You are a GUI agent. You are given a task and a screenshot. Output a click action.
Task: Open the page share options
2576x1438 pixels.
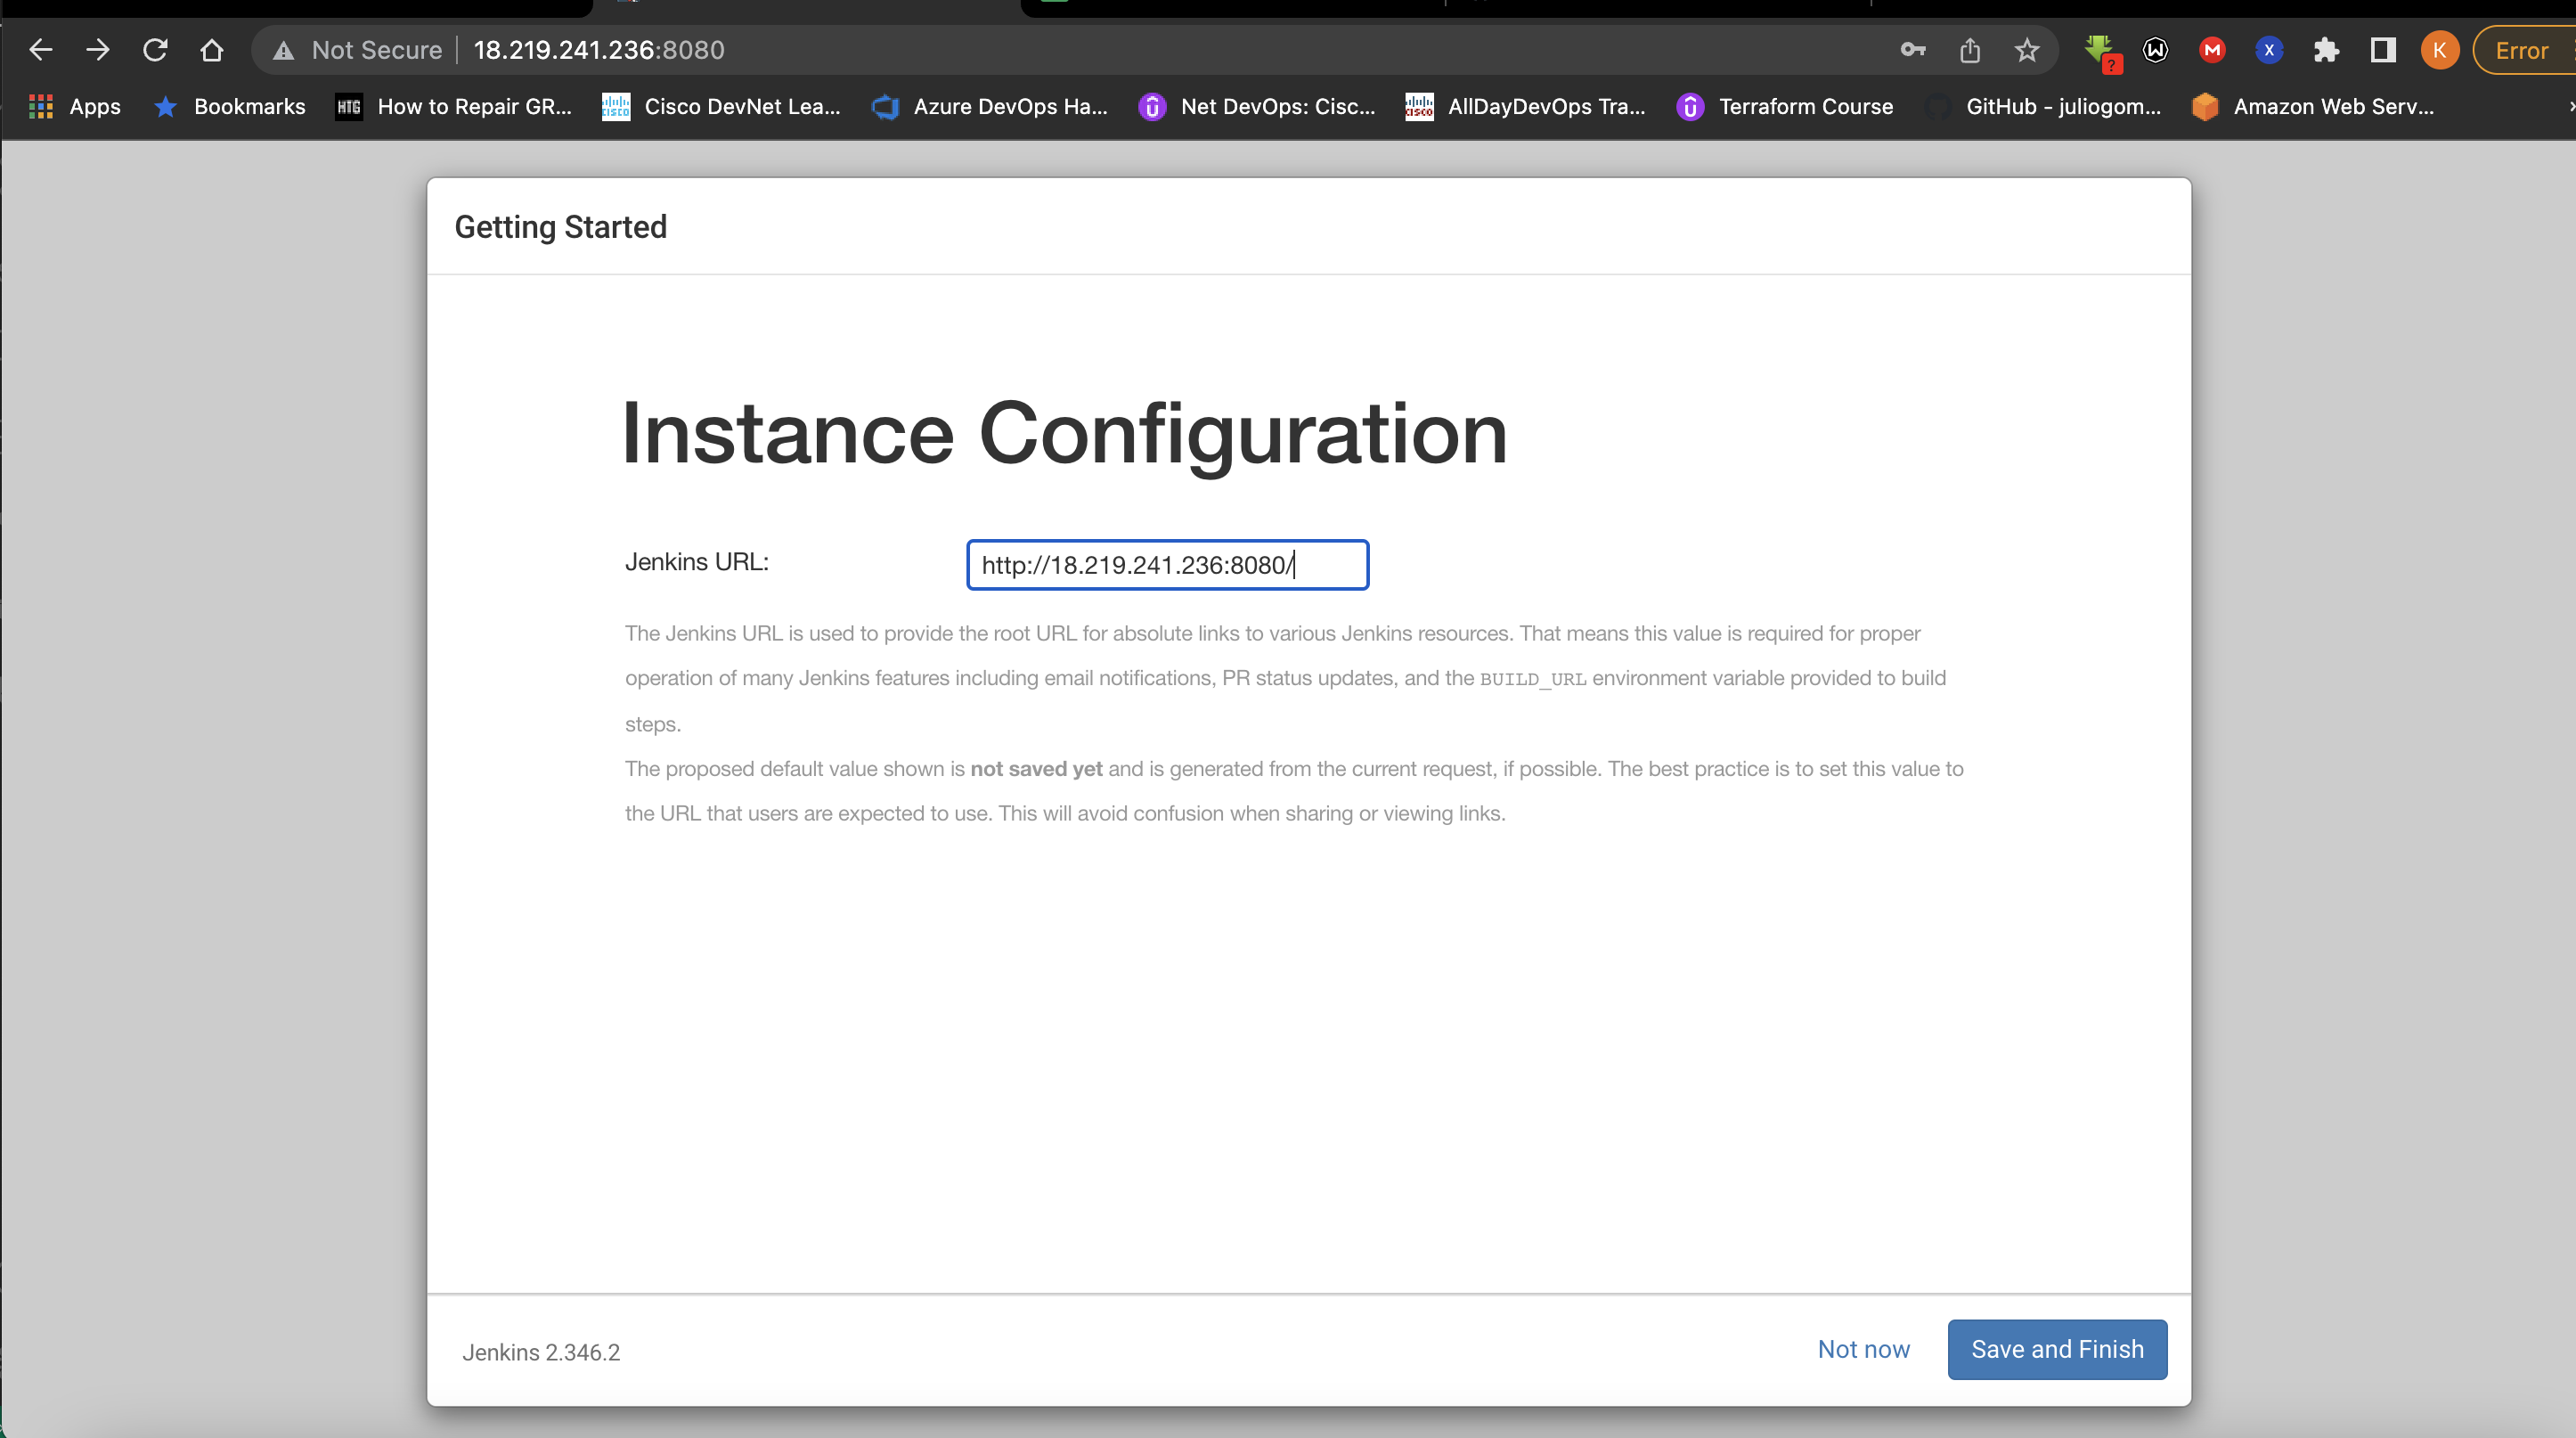pos(1970,49)
